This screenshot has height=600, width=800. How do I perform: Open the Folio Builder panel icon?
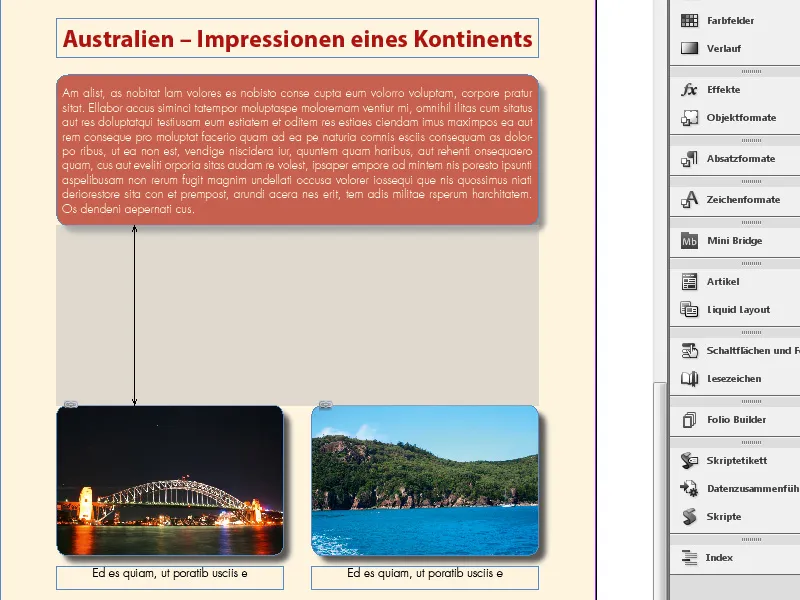pyautogui.click(x=689, y=419)
